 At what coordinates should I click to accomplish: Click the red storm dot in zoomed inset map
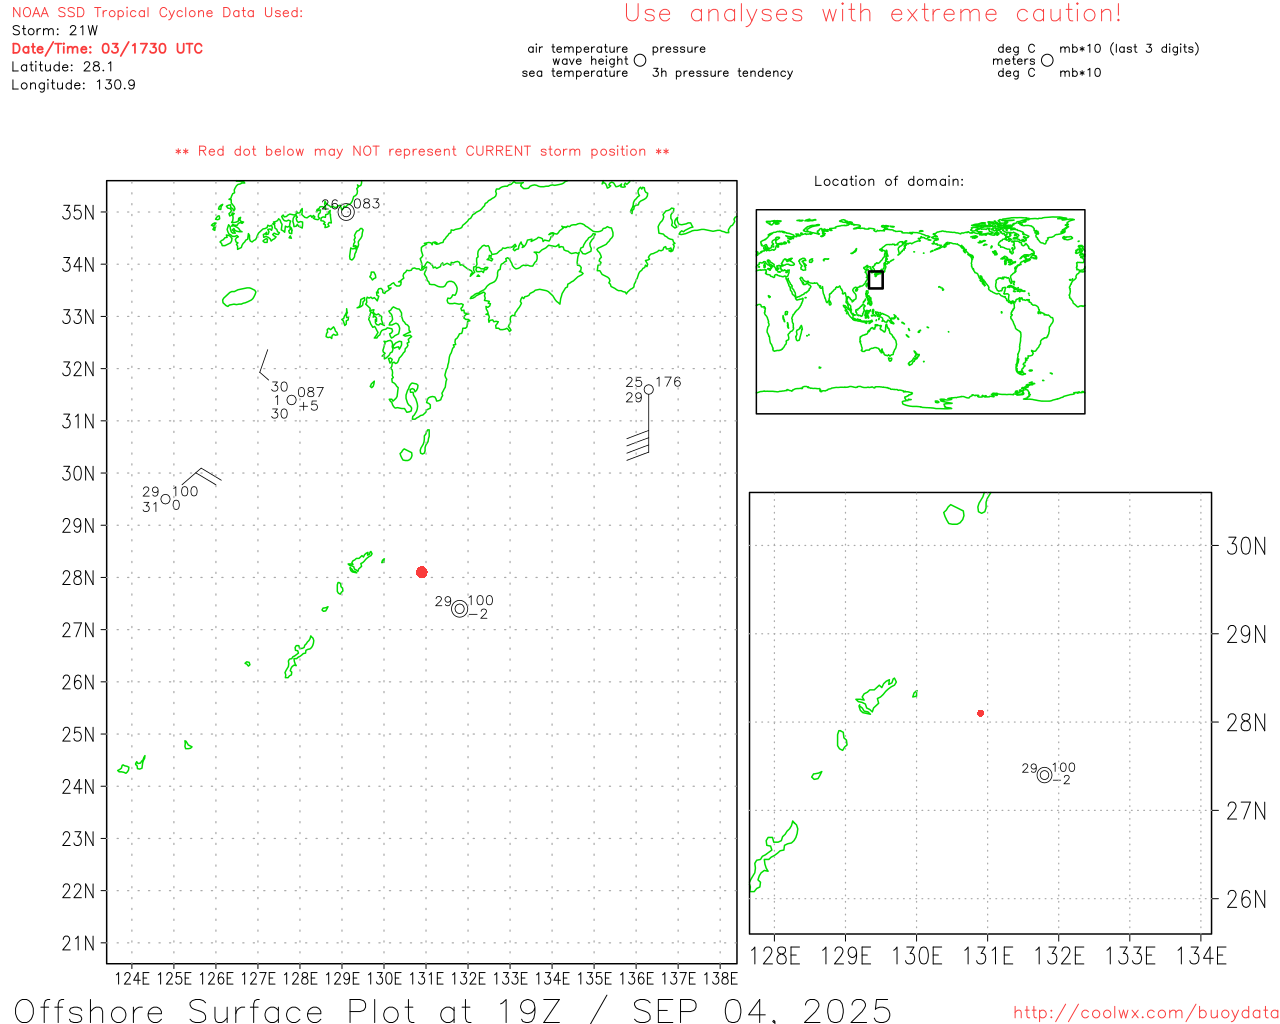pyautogui.click(x=981, y=713)
